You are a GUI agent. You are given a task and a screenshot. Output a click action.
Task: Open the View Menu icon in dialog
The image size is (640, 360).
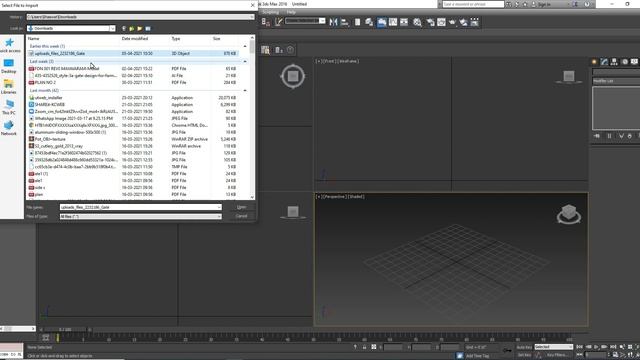click(148, 29)
